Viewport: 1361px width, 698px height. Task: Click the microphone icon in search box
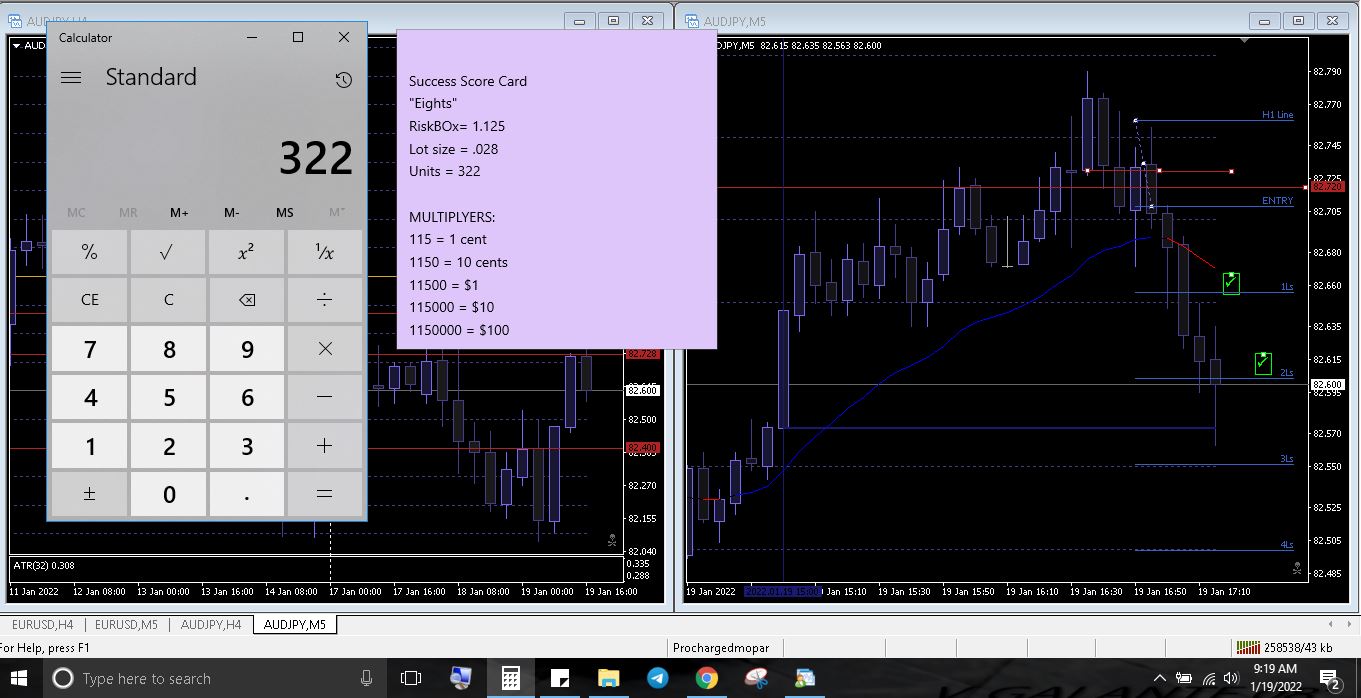click(x=366, y=679)
